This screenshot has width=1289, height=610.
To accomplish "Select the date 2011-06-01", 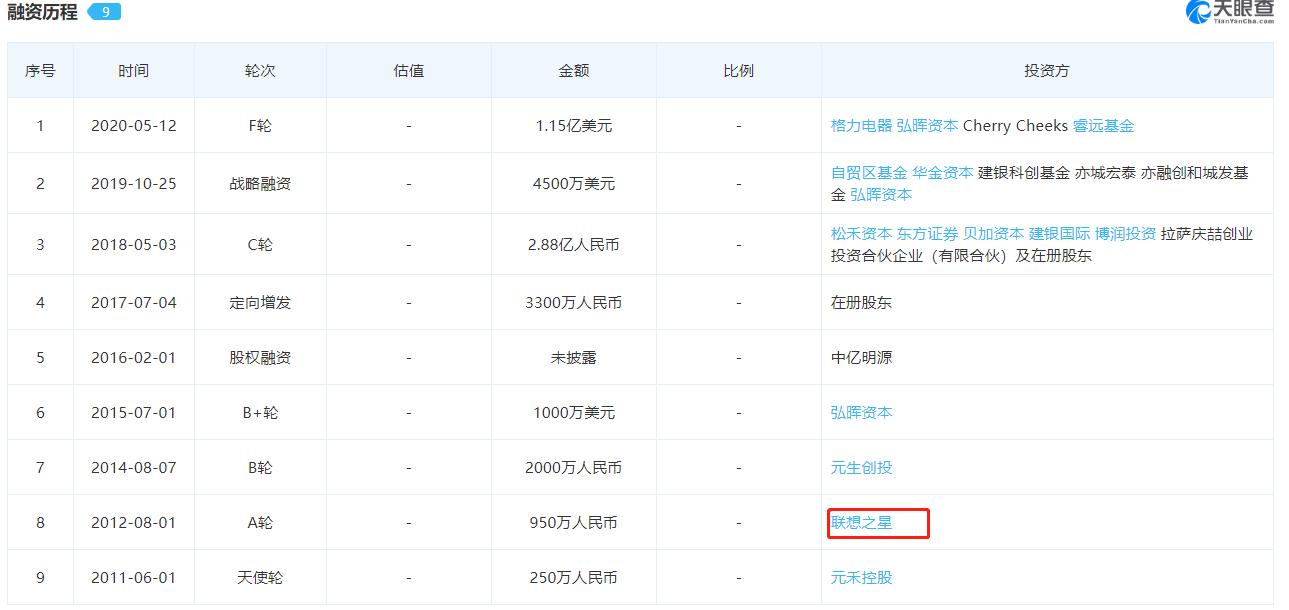I will coord(133,577).
